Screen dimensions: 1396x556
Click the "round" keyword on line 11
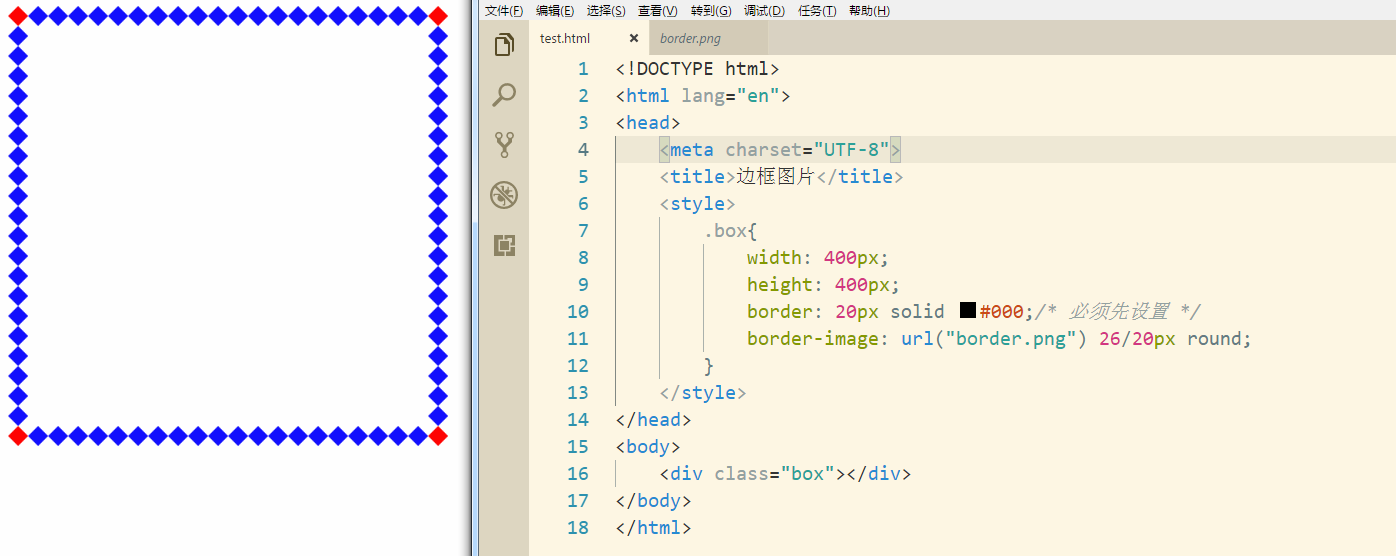pyautogui.click(x=1215, y=338)
